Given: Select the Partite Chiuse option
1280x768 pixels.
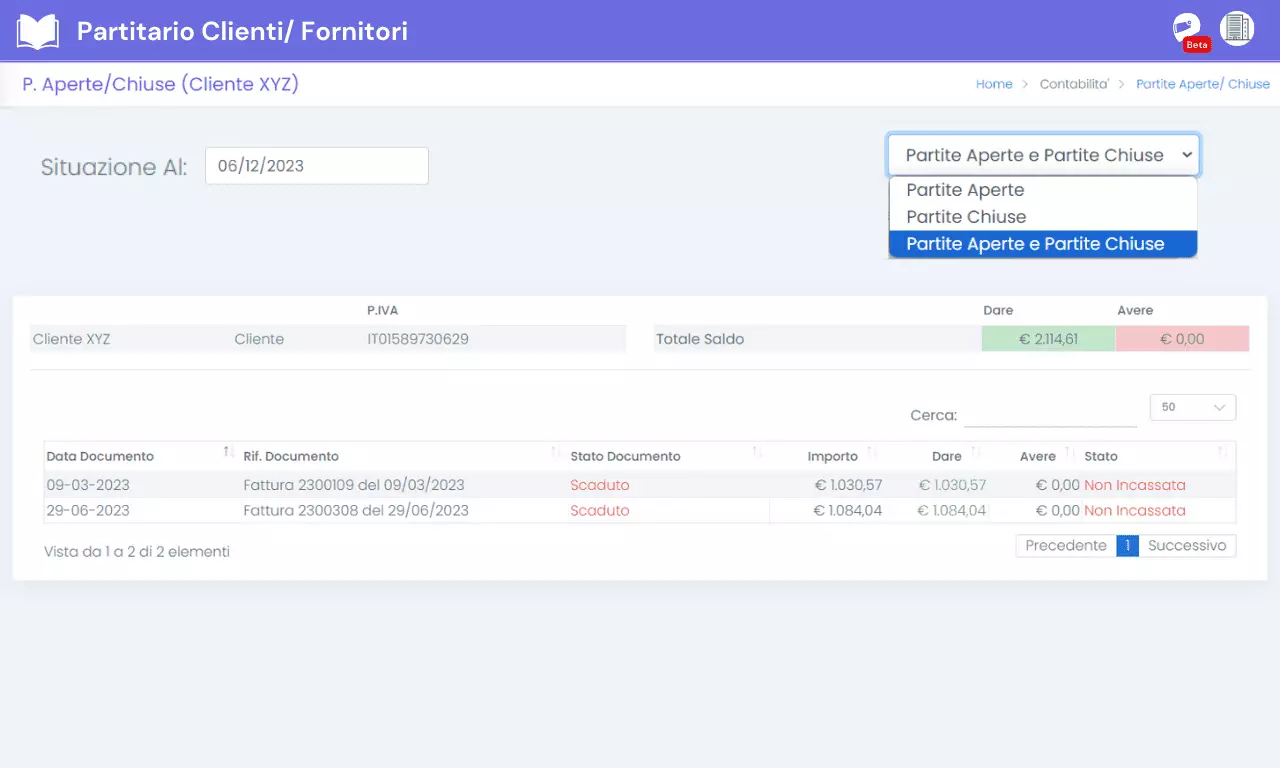Looking at the screenshot, I should (1043, 217).
